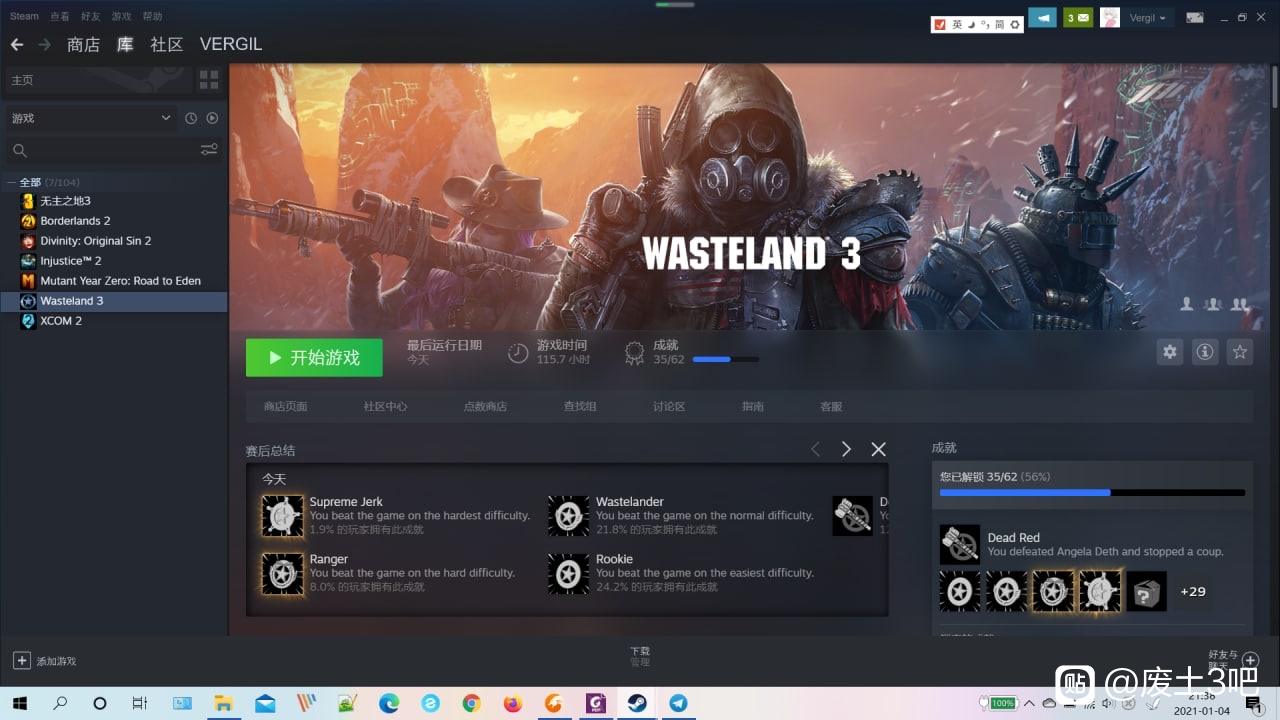This screenshot has height=720, width=1280.
Task: Click the 您已解锁 35/62 progress bar
Action: click(1092, 492)
